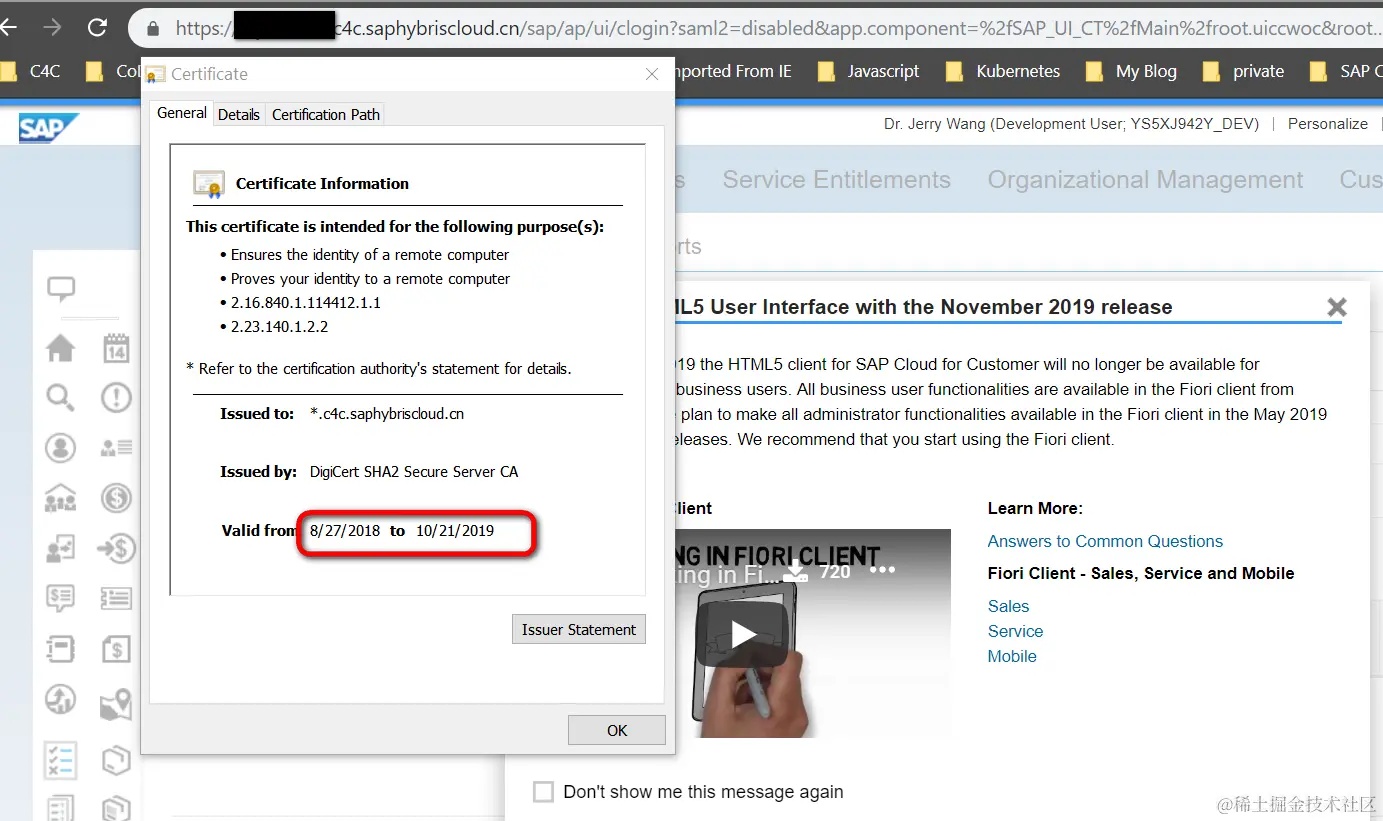Click the alert exclamation icon in the sidebar
Image resolution: width=1383 pixels, height=821 pixels.
115,398
